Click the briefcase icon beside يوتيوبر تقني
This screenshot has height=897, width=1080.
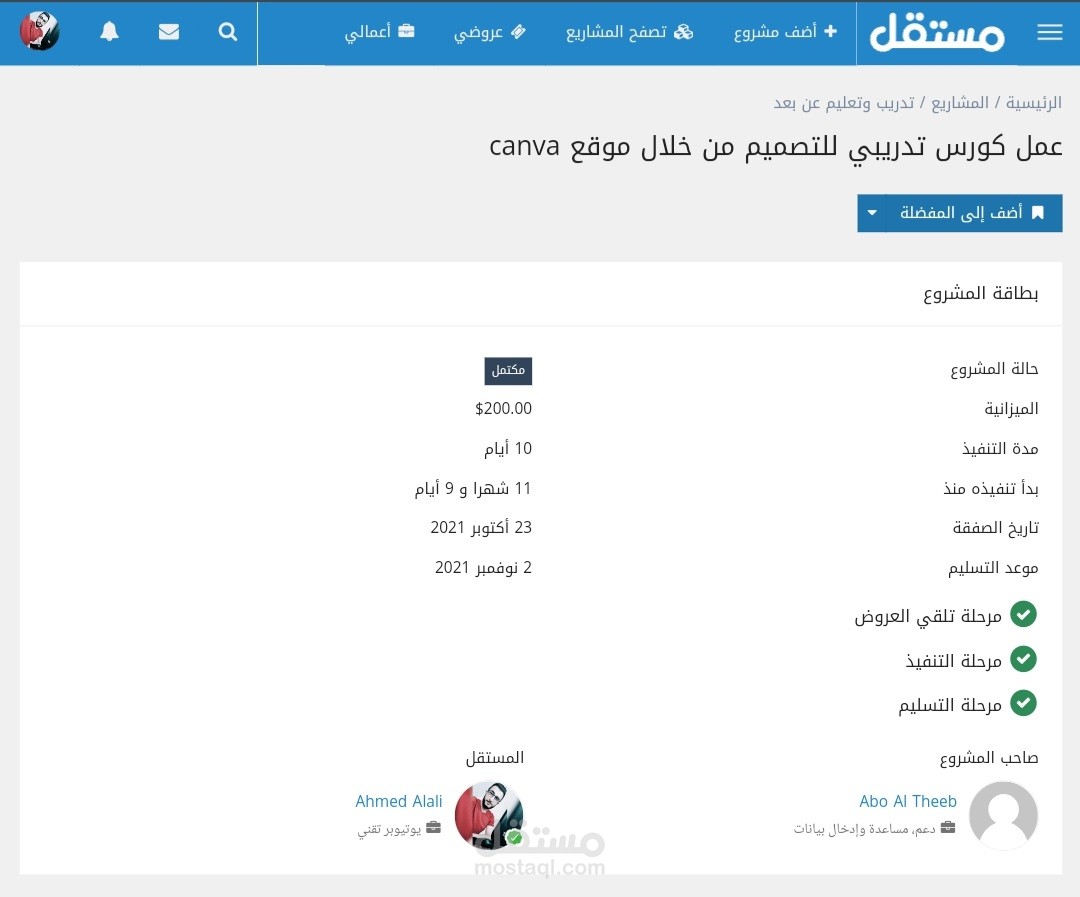433,827
